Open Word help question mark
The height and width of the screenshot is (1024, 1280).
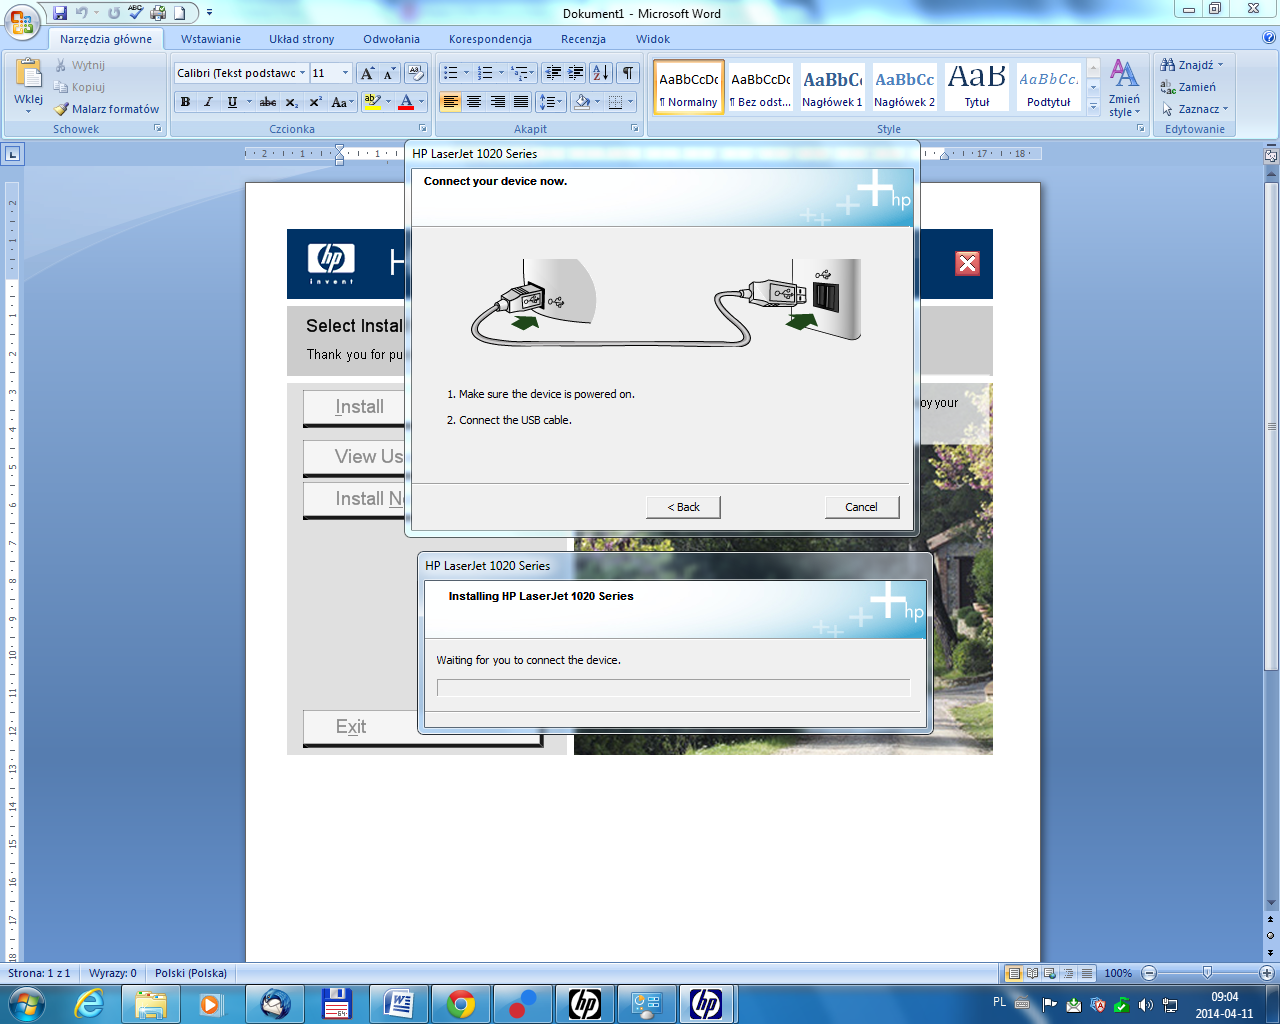pyautogui.click(x=1269, y=38)
